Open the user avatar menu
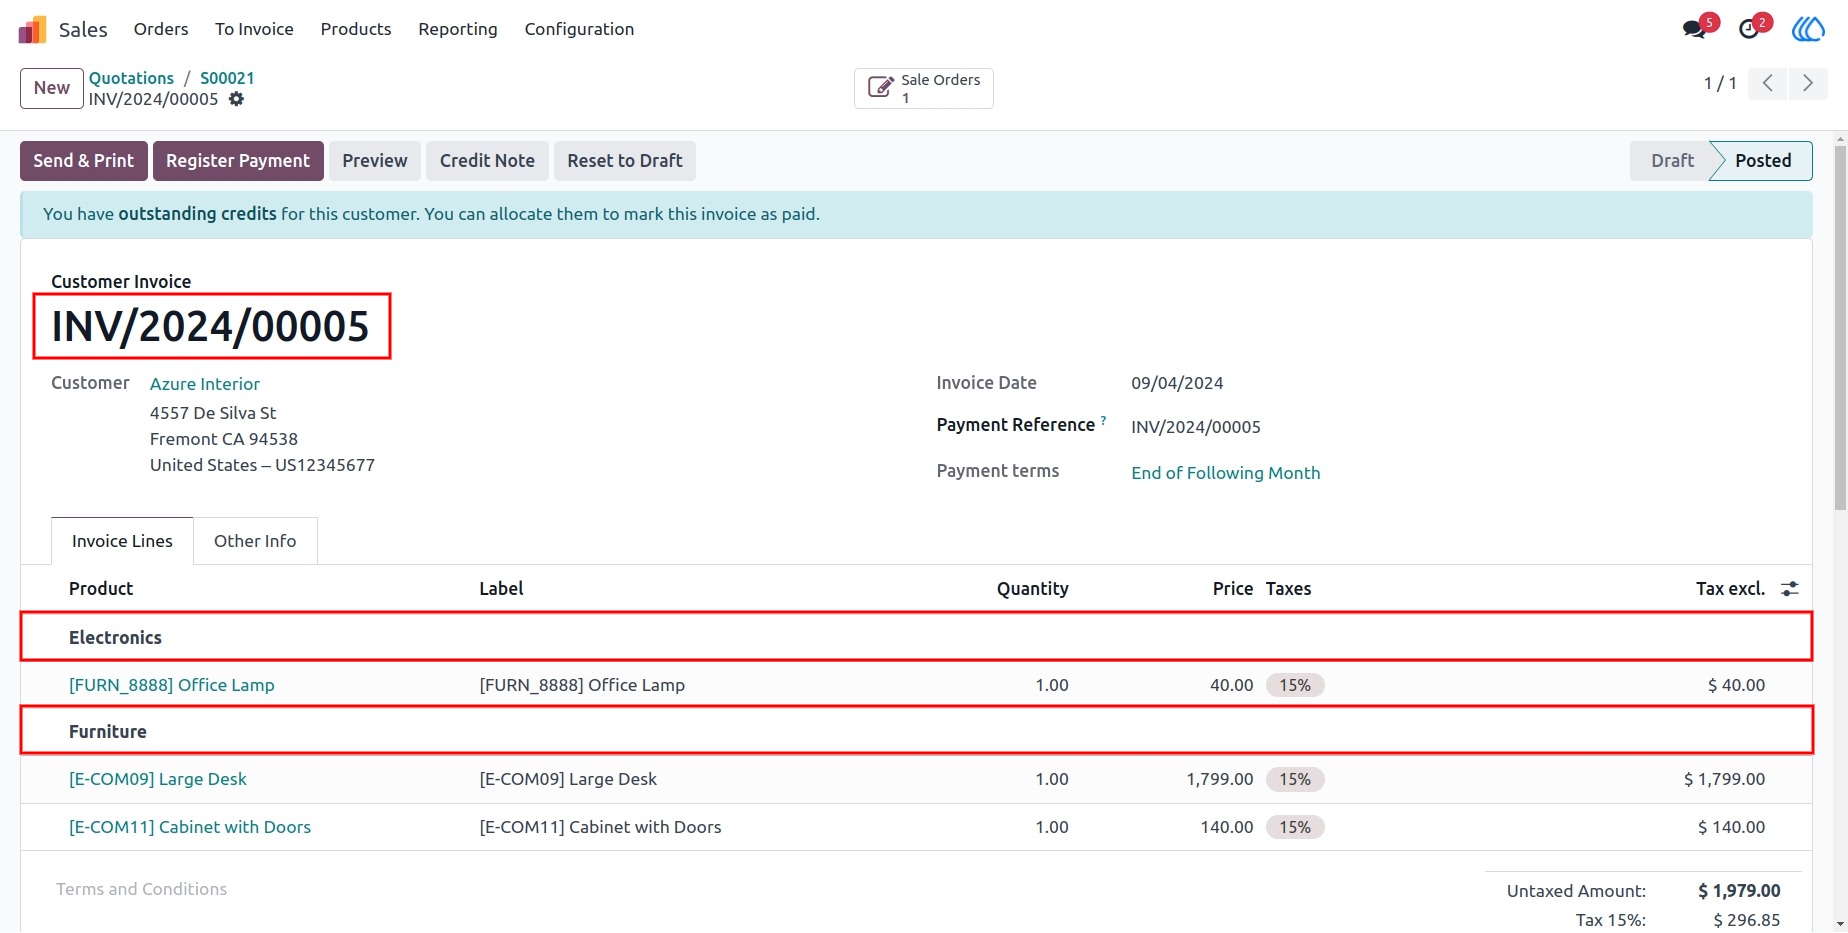The height and width of the screenshot is (933, 1848). [1808, 29]
